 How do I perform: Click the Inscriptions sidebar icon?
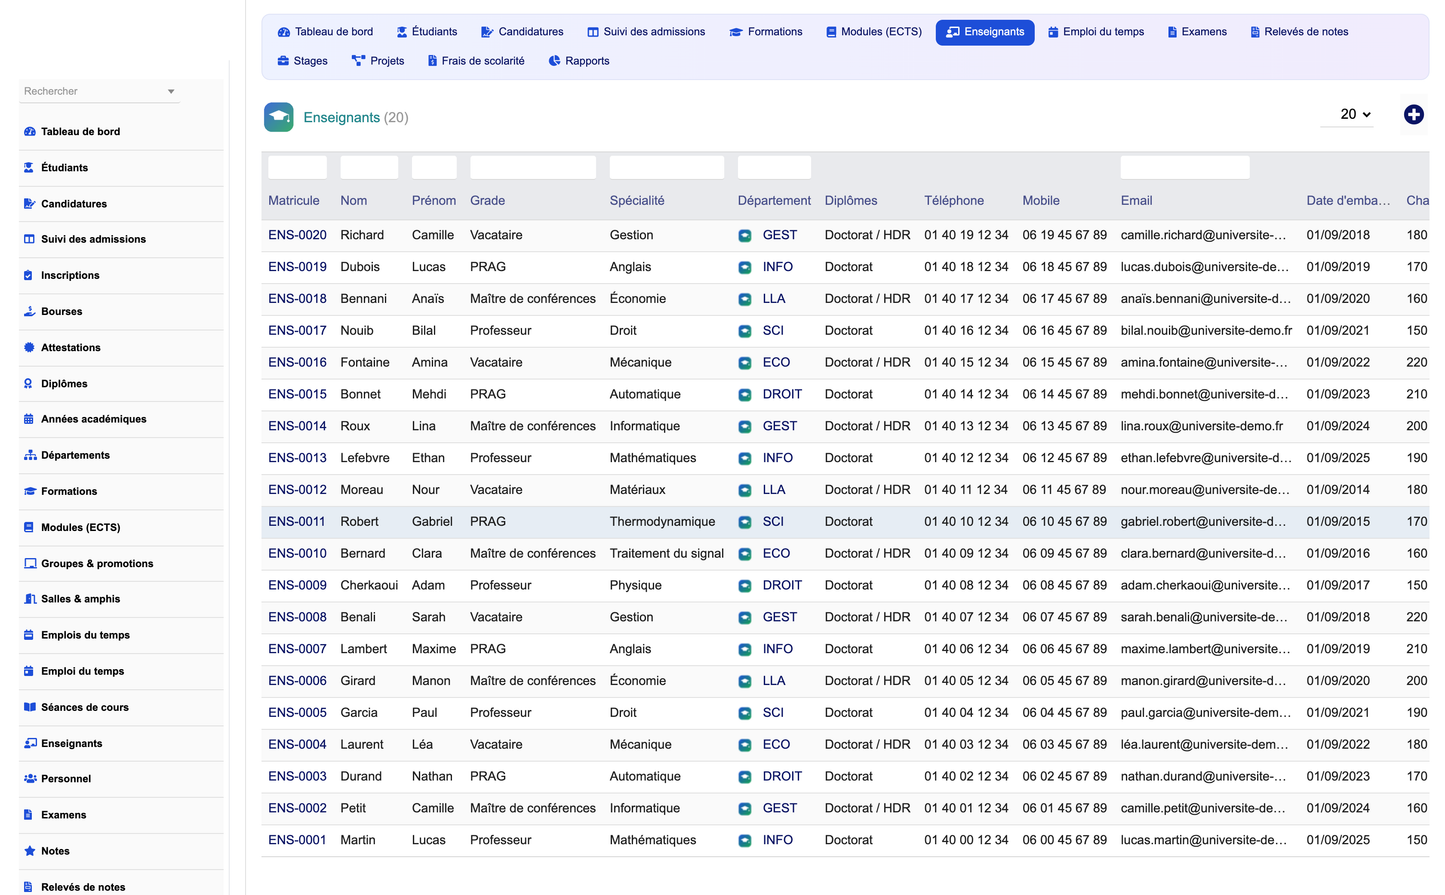pyautogui.click(x=28, y=275)
